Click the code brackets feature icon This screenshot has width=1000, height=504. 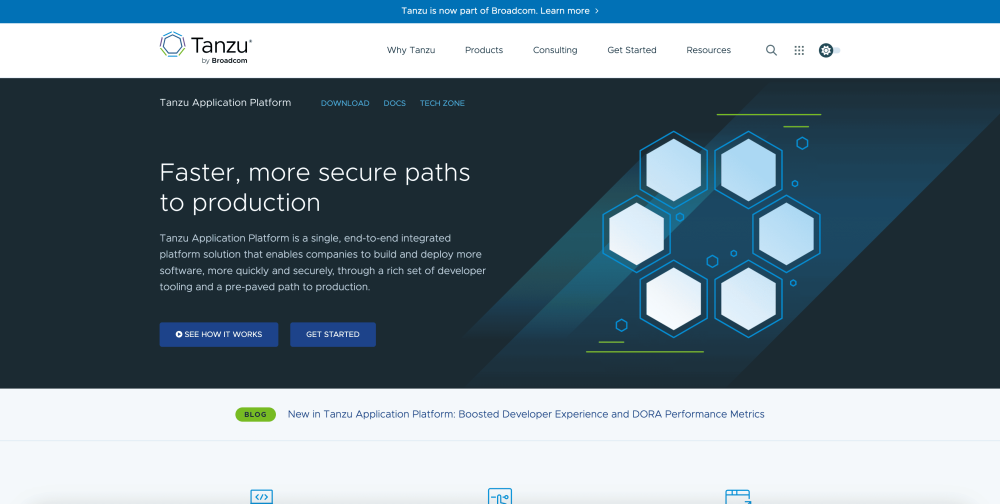click(261, 496)
